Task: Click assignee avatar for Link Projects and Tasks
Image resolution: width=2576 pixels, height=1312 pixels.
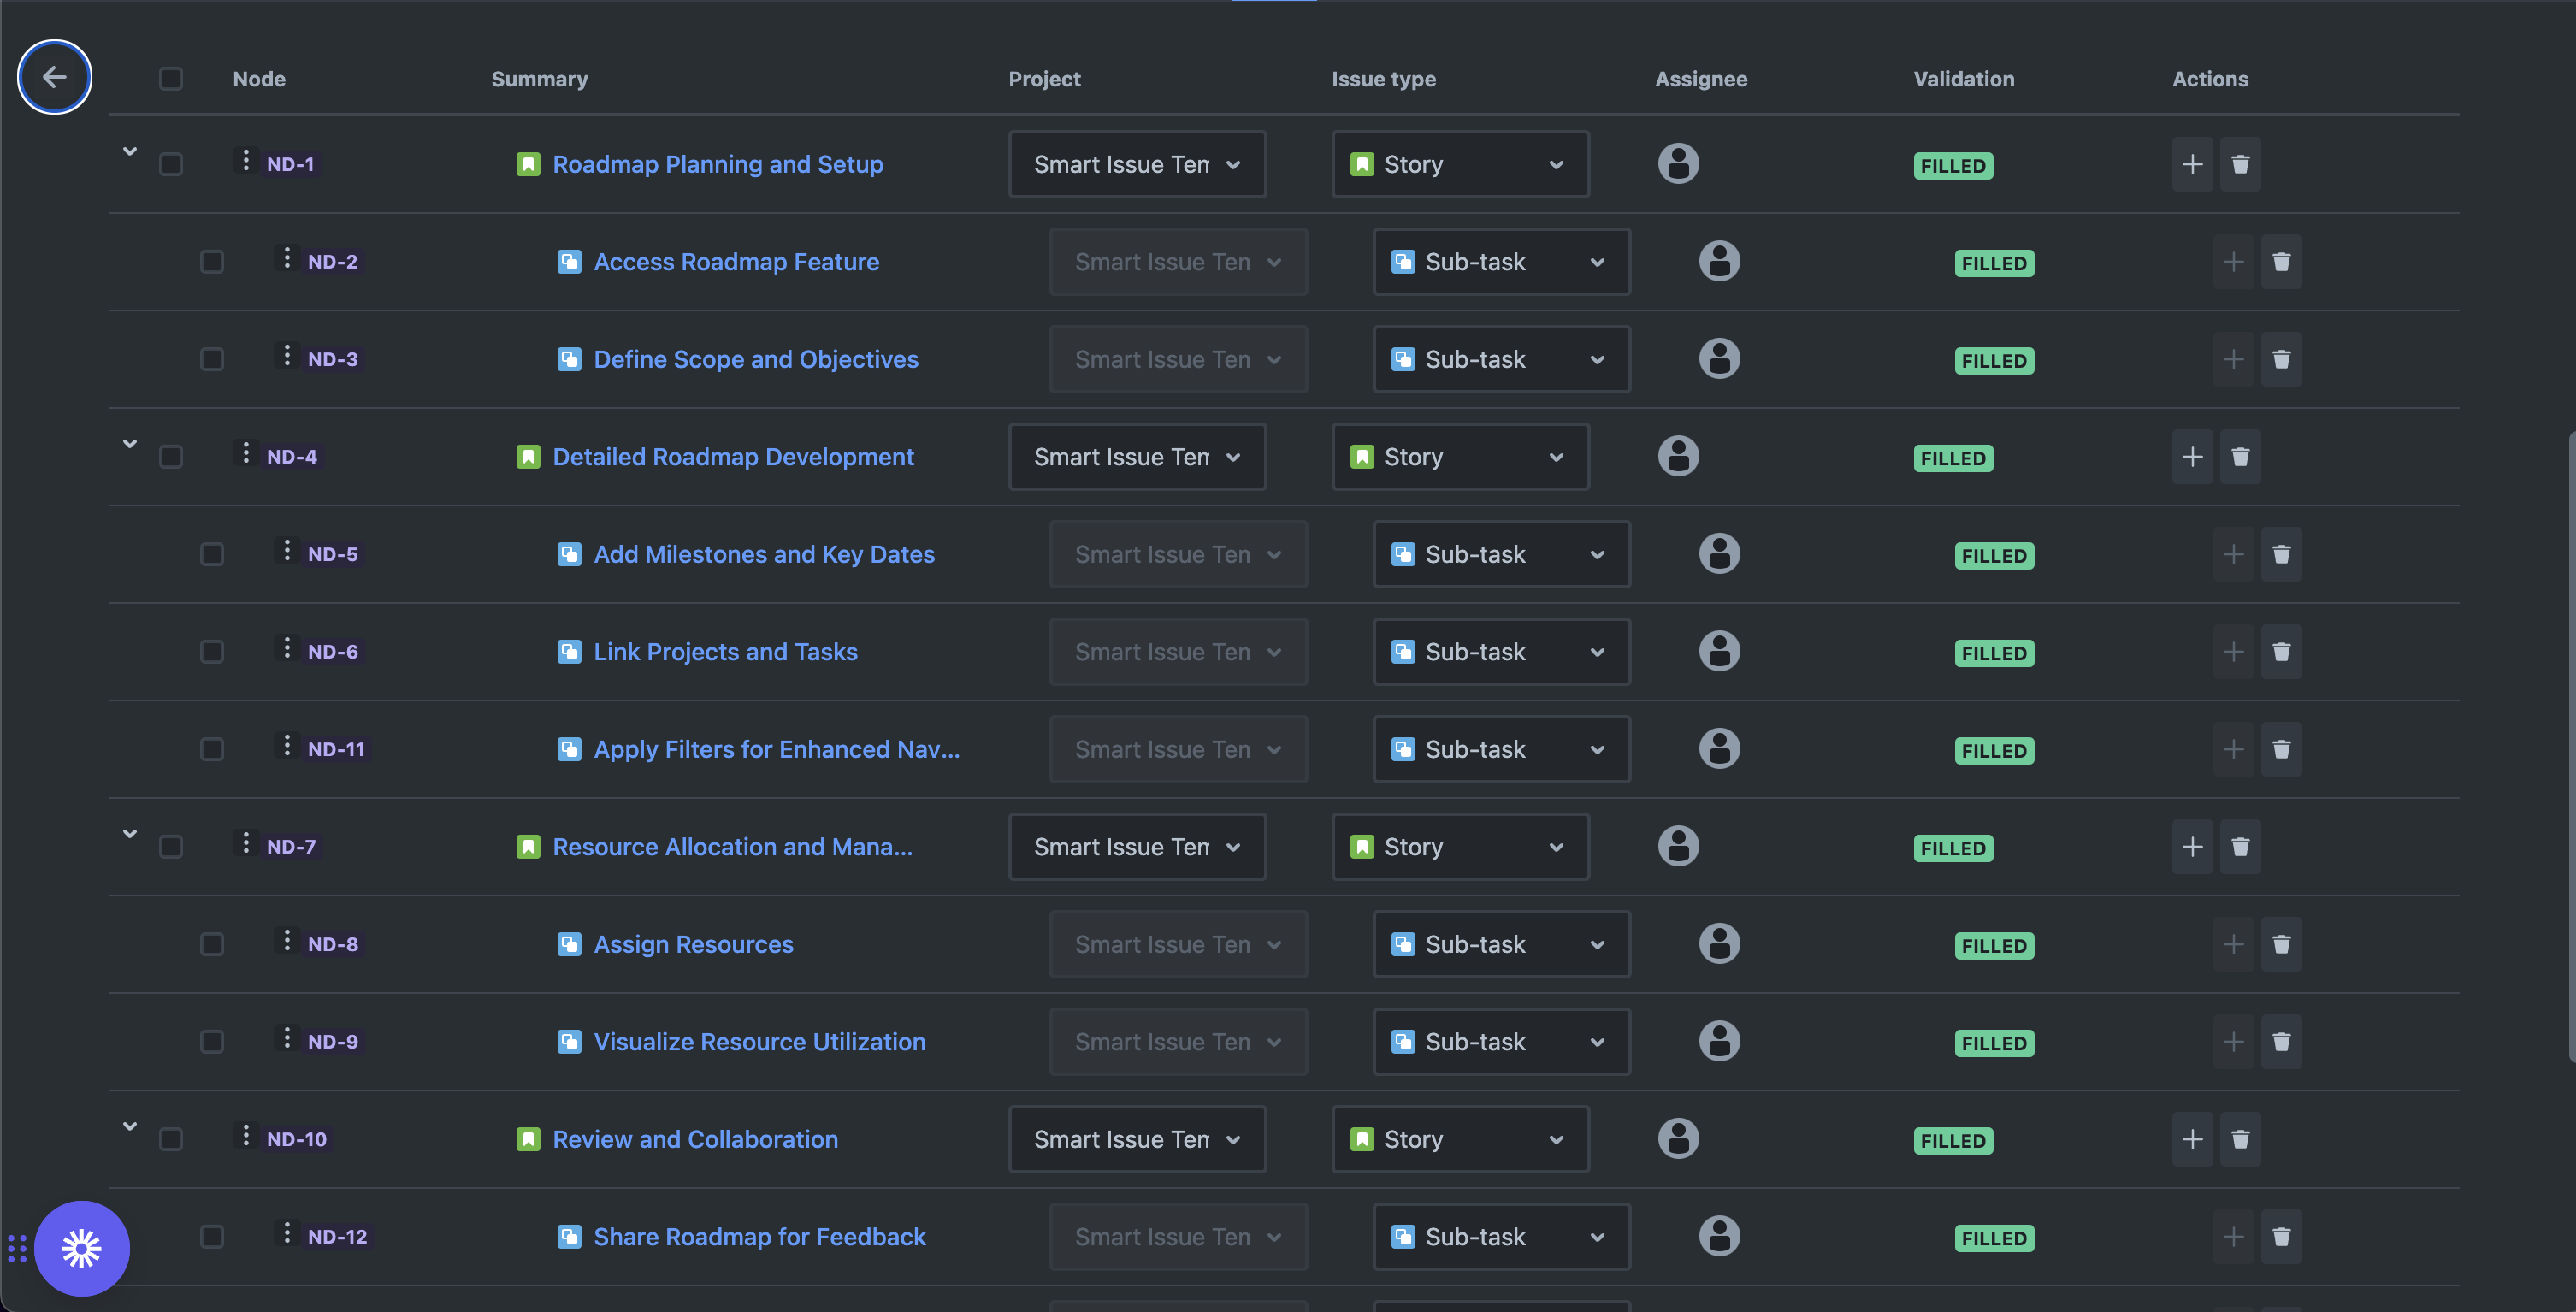Action: point(1719,651)
